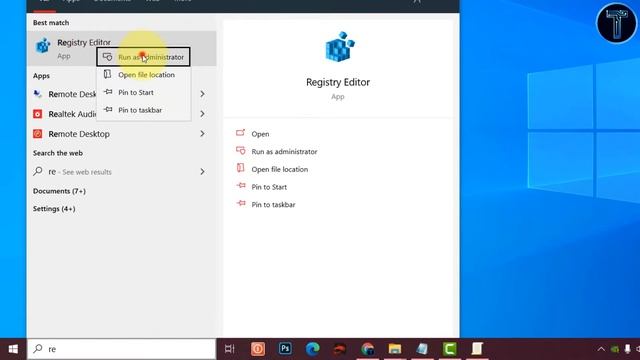Click the large Registry Editor icon in the preview pane
This screenshot has height=360, width=640.
tap(339, 47)
